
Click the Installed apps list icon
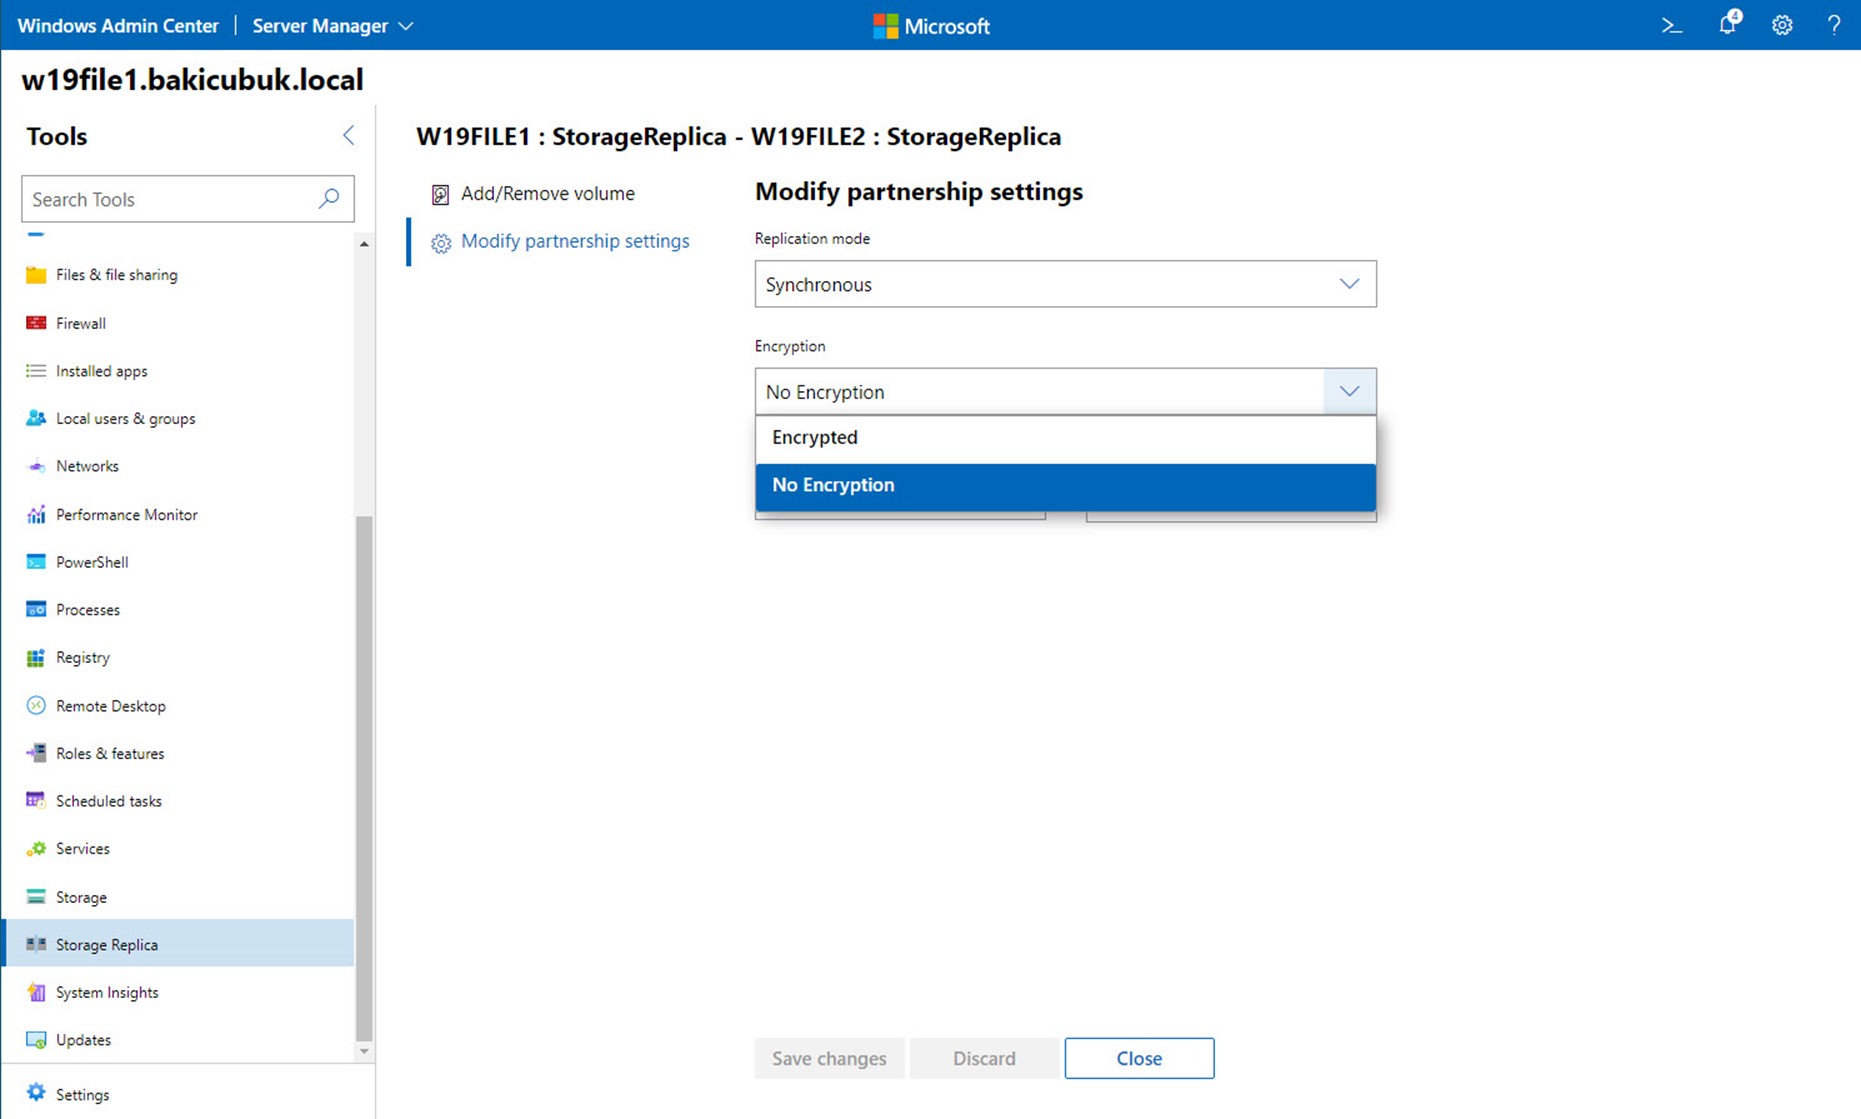tap(36, 371)
